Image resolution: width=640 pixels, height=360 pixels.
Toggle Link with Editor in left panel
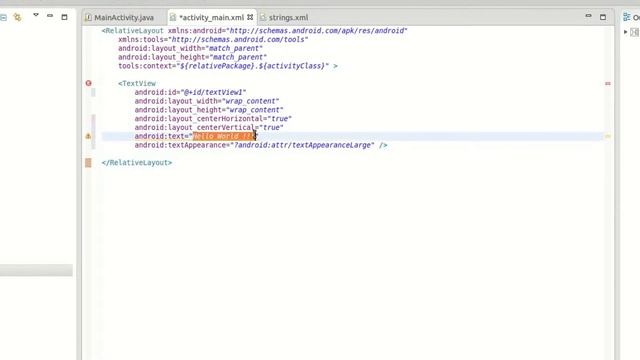click(x=17, y=17)
